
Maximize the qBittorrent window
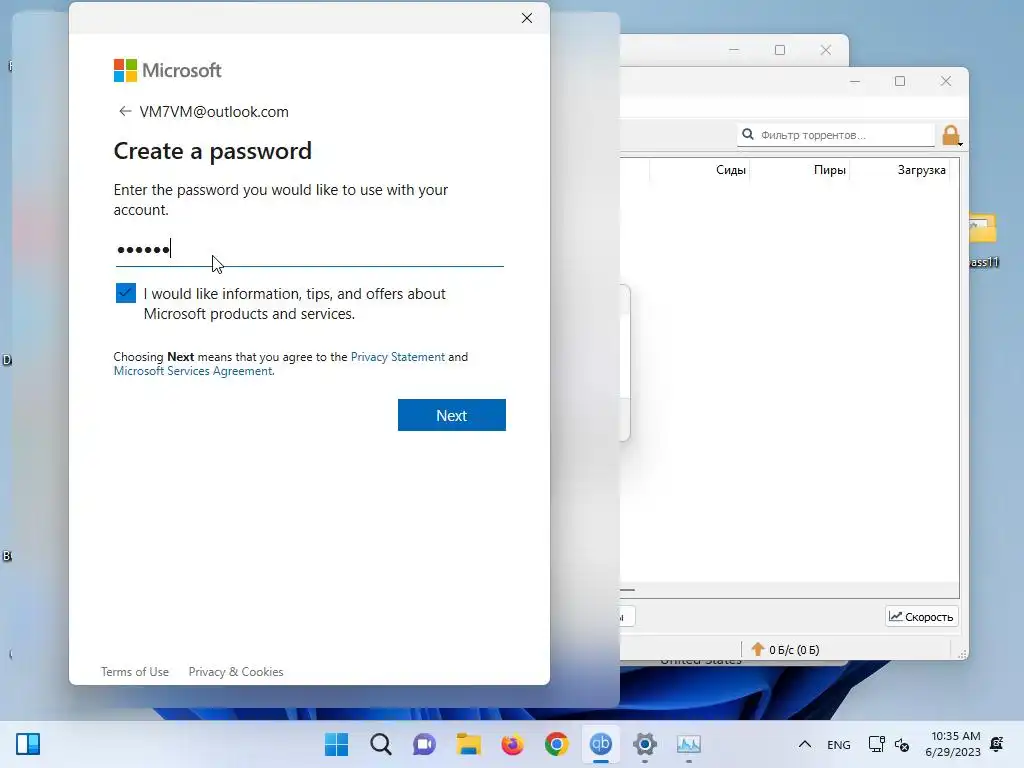900,81
